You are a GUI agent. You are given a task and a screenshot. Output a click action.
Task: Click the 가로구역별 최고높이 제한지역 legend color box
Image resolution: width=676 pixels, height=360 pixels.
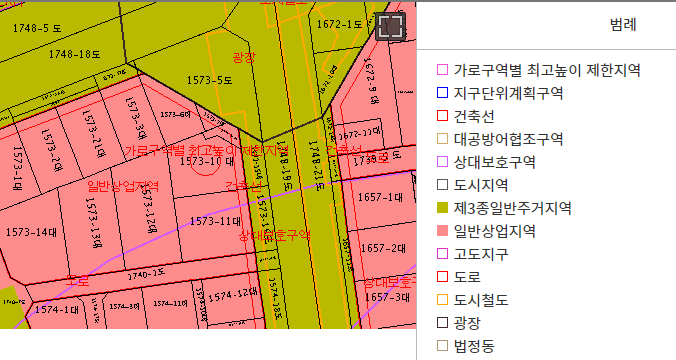[442, 70]
